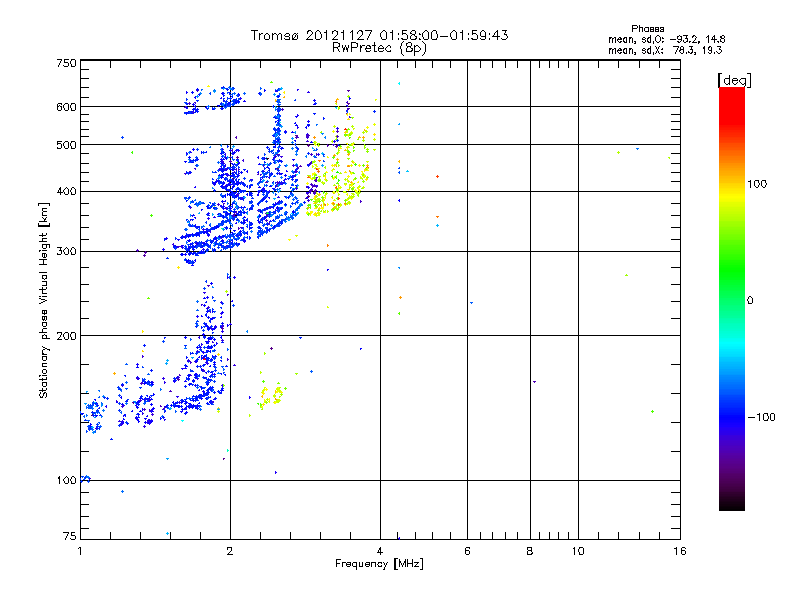800x600 pixels.
Task: Click the y-axis label '100'
Action: coord(66,481)
